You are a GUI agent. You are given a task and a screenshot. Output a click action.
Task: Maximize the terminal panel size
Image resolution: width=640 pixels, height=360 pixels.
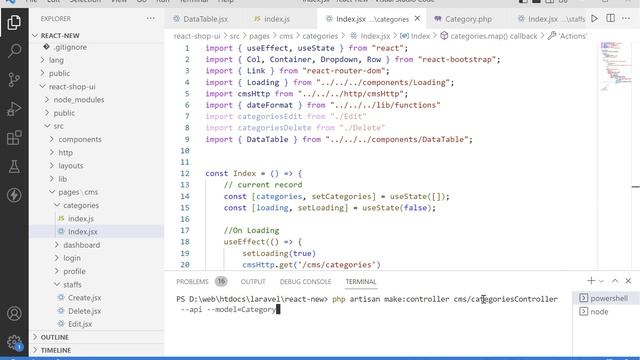[615, 281]
